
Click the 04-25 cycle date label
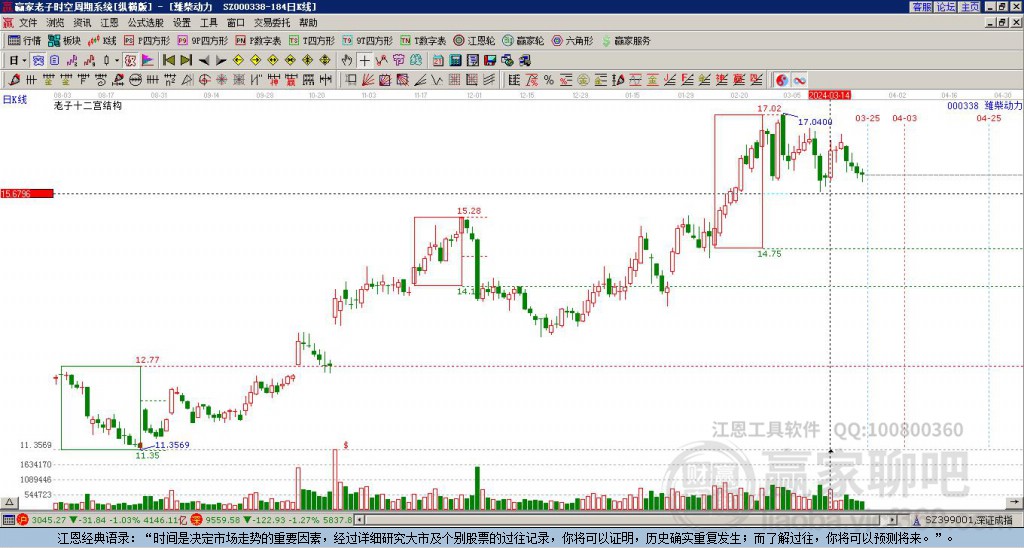click(989, 118)
